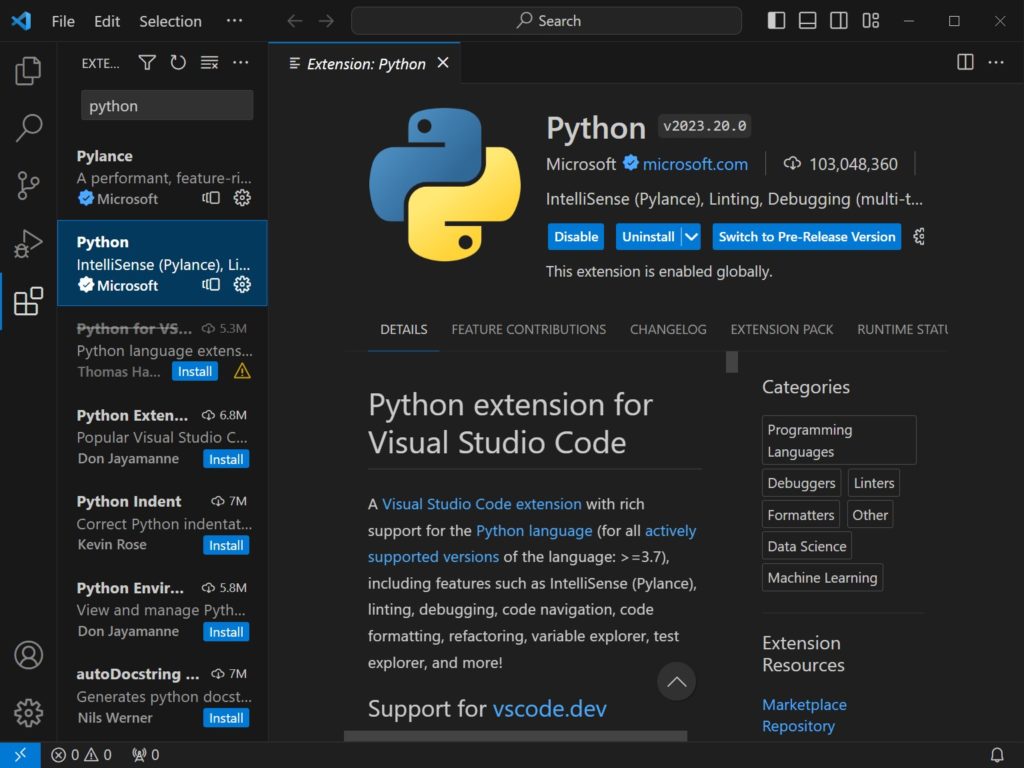Expand the Uninstall dropdown arrow
The image size is (1024, 768).
(x=691, y=236)
